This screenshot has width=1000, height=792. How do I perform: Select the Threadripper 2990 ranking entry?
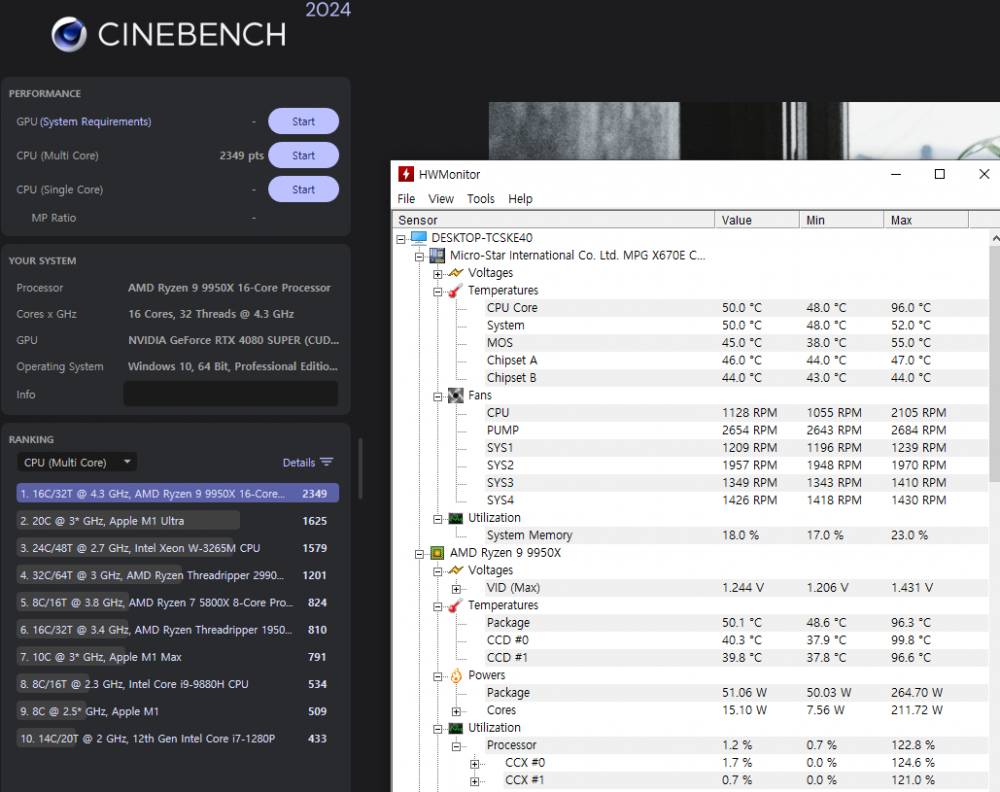pos(177,575)
